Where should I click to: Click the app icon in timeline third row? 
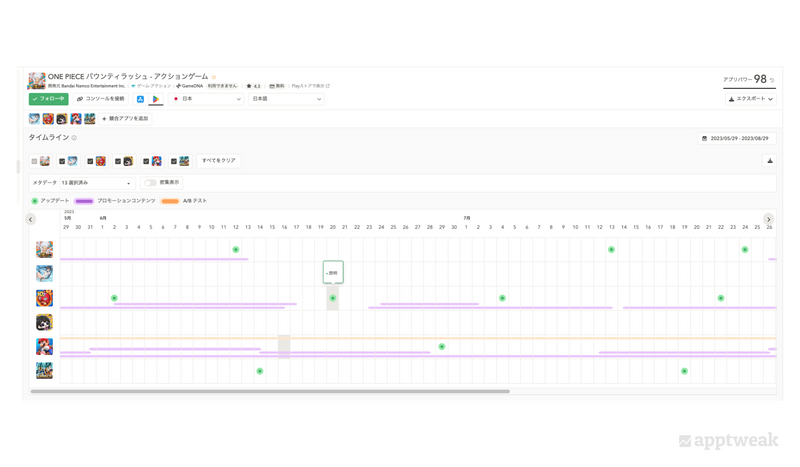[x=44, y=298]
